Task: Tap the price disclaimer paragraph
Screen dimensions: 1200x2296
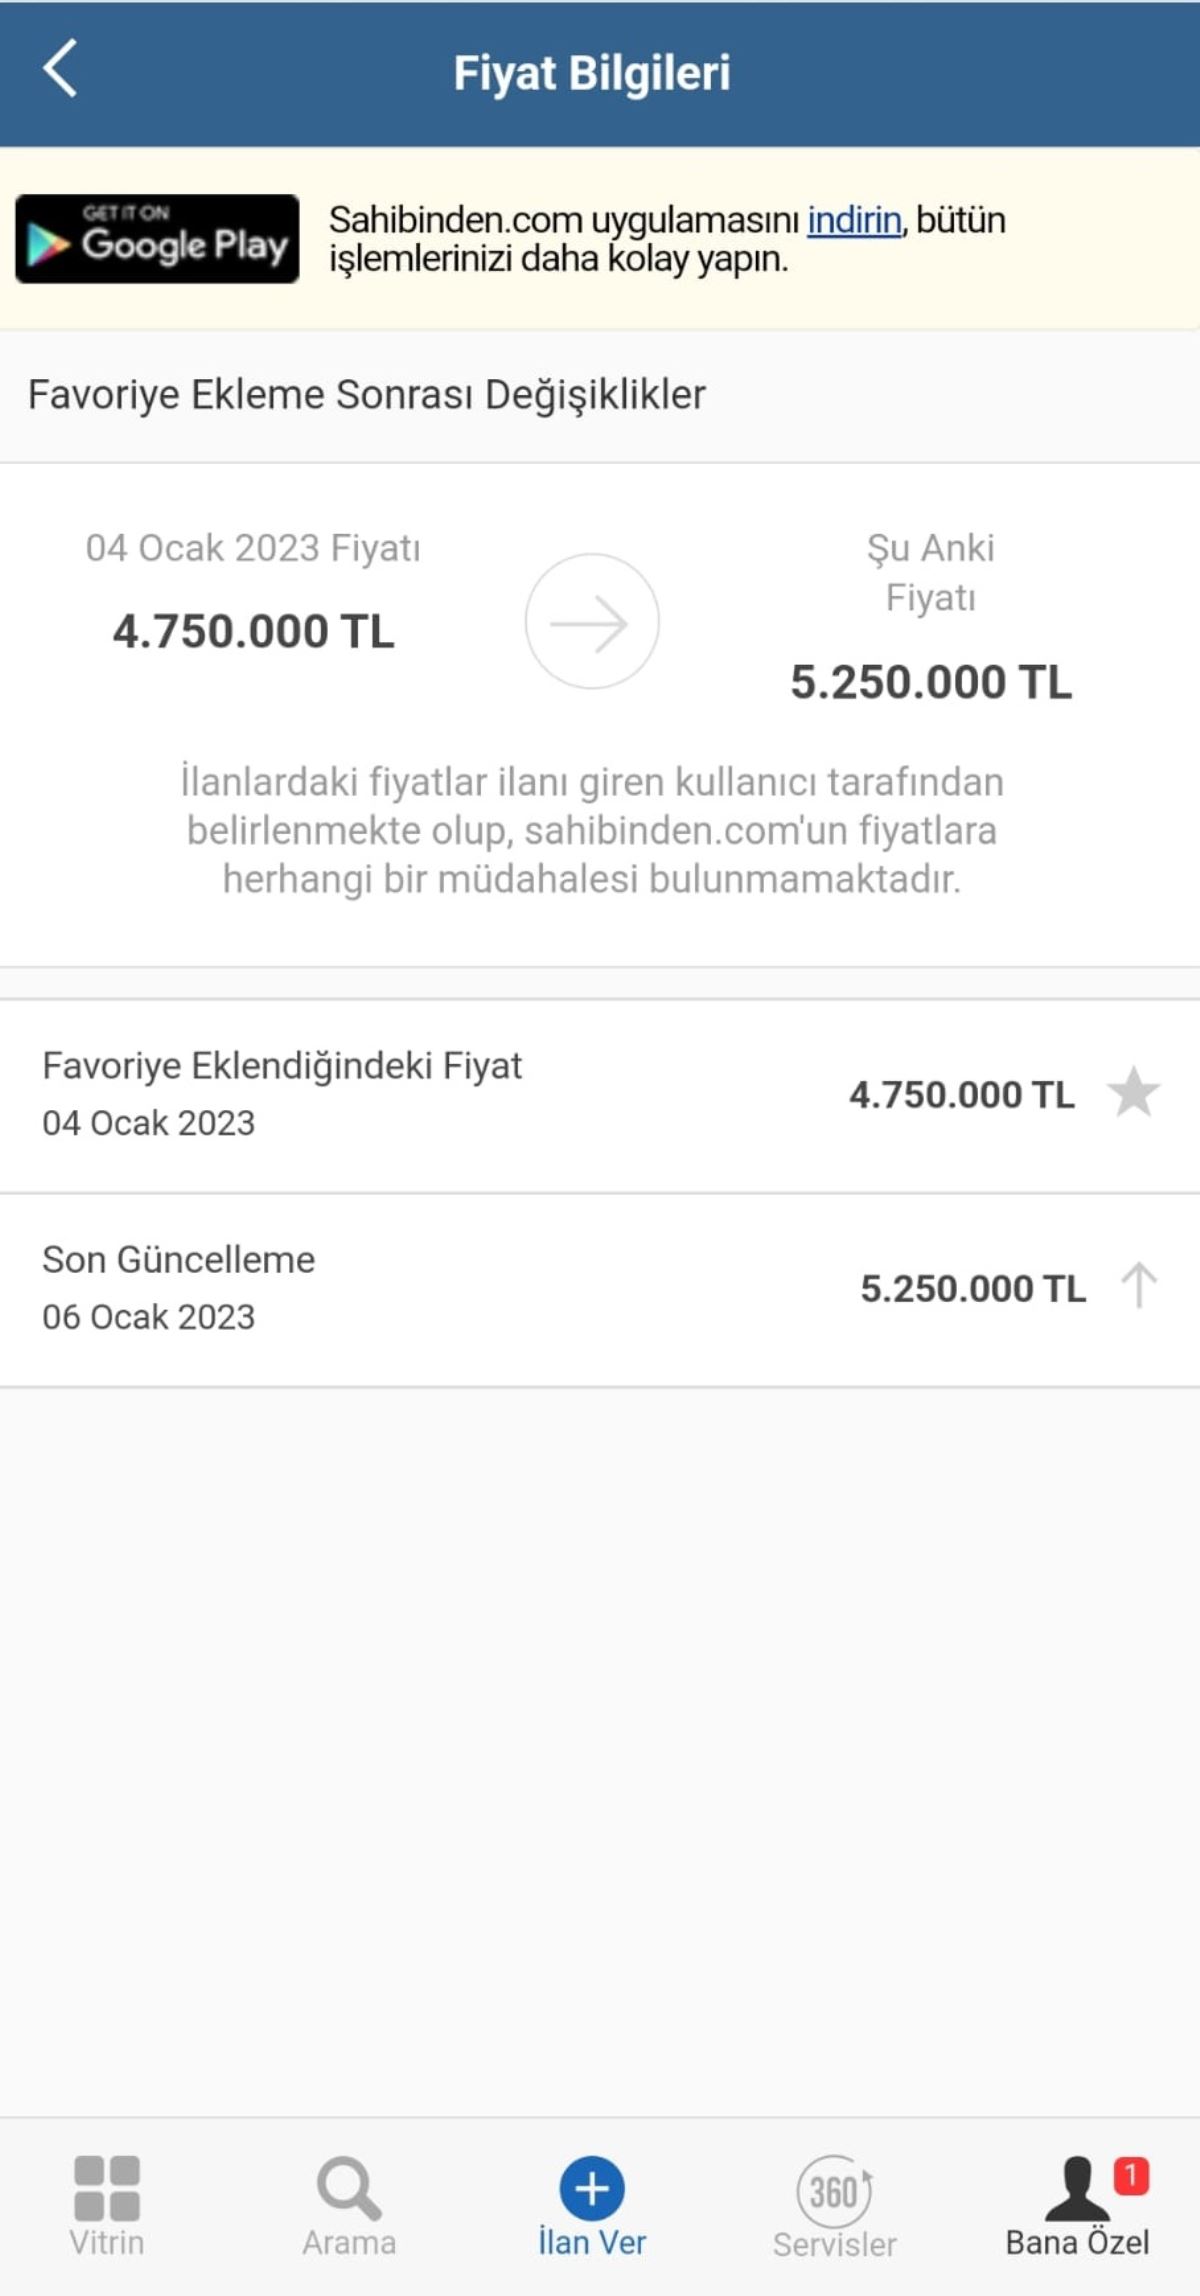Action: tap(592, 830)
